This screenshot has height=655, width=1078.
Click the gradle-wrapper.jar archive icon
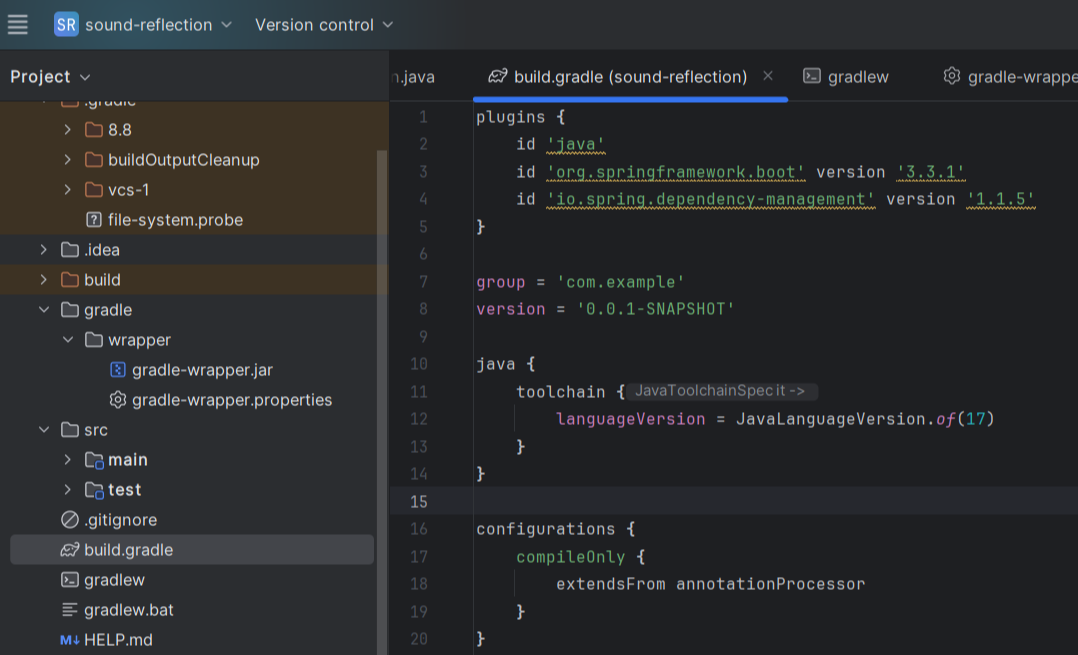[x=118, y=370]
